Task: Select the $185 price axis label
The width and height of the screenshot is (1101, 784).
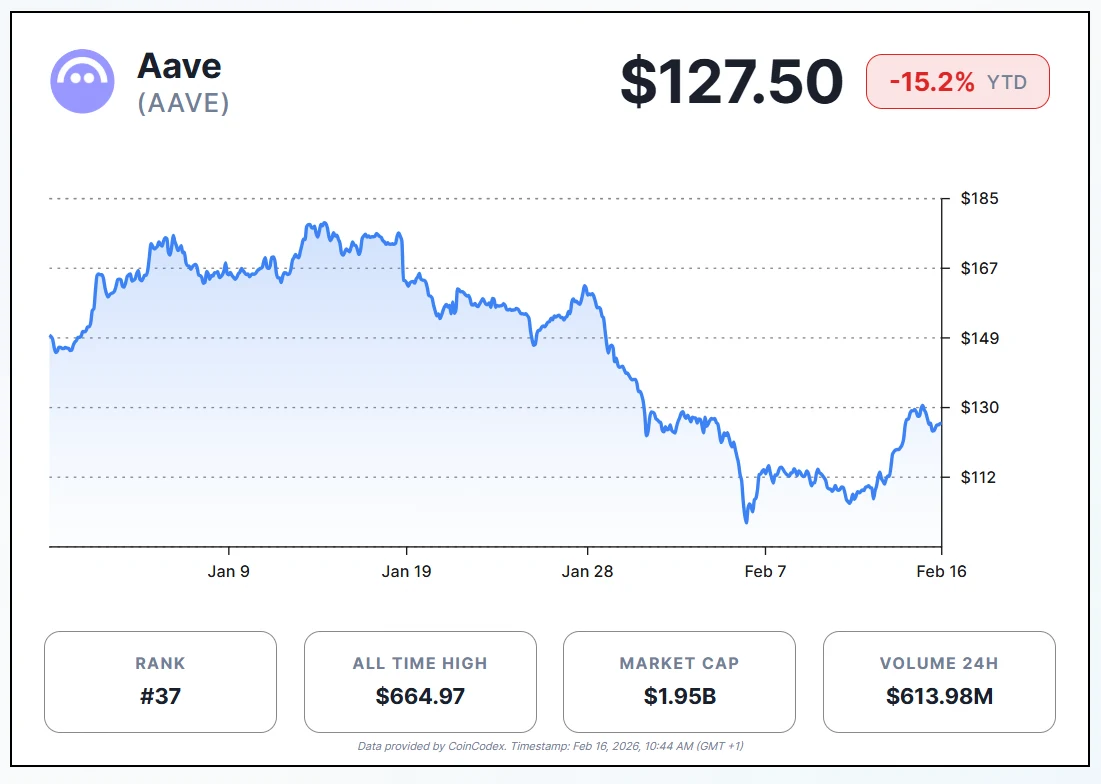Action: tap(979, 199)
